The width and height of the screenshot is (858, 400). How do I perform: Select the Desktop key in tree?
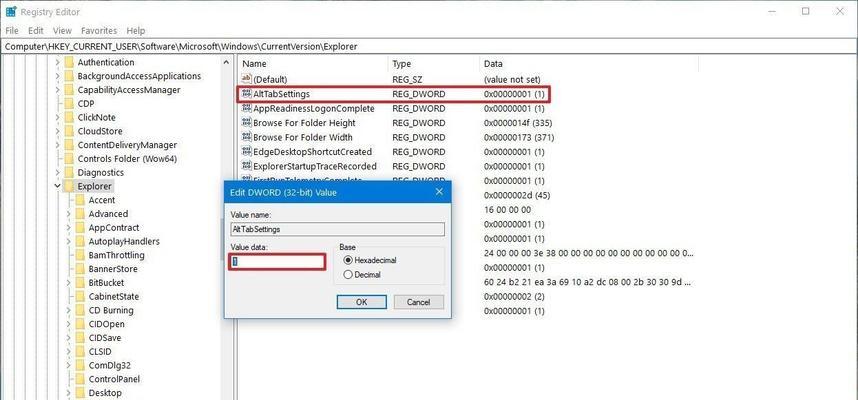point(105,393)
